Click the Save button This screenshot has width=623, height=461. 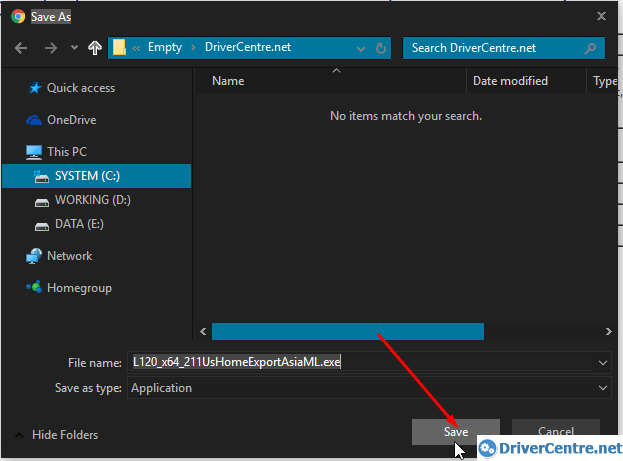point(455,432)
